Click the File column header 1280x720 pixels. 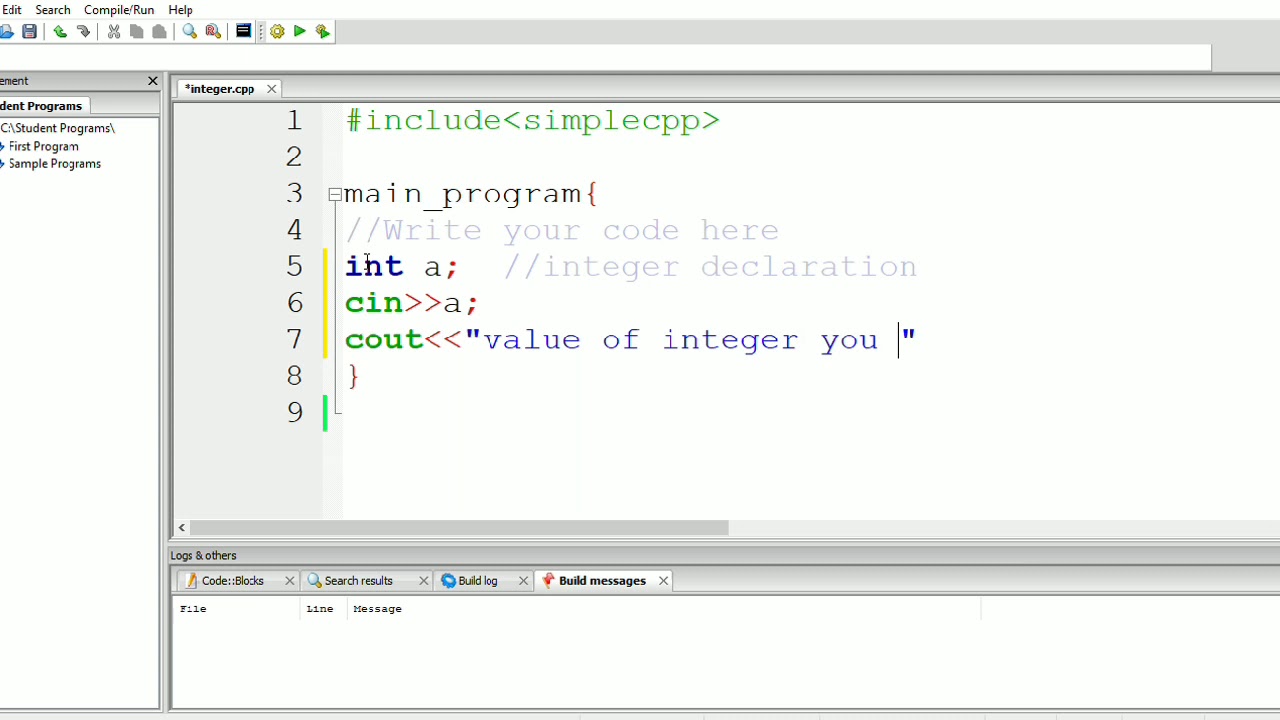(x=238, y=609)
